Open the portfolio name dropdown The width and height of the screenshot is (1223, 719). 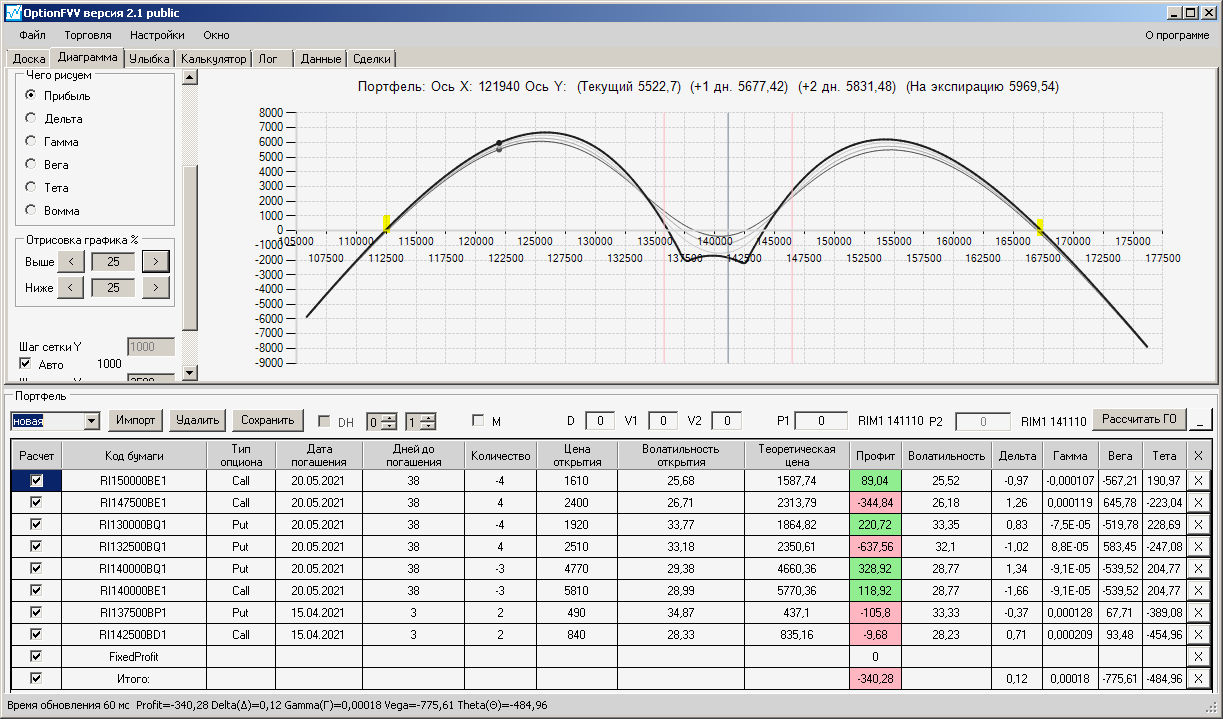pyautogui.click(x=92, y=421)
